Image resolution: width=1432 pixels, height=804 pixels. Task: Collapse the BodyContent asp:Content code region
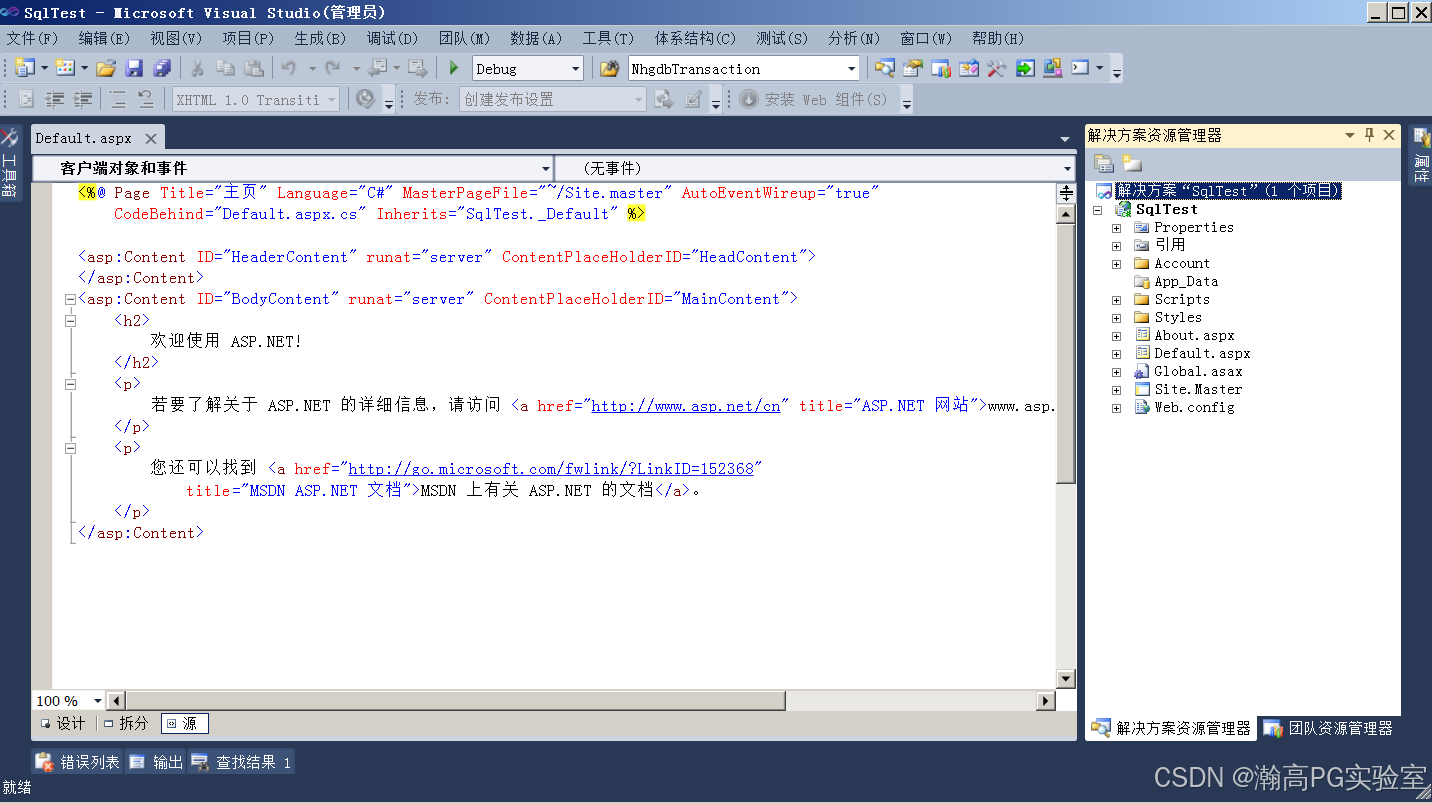(x=70, y=299)
